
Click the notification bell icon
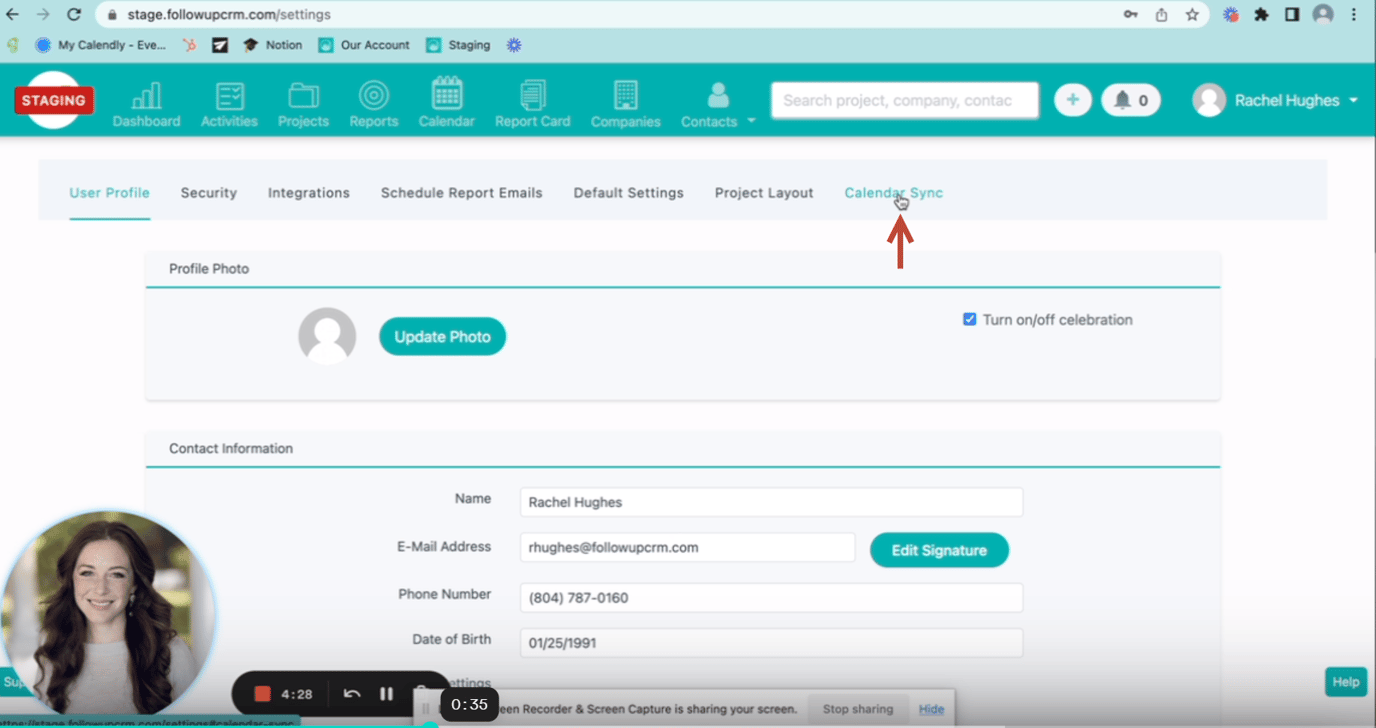[1123, 100]
